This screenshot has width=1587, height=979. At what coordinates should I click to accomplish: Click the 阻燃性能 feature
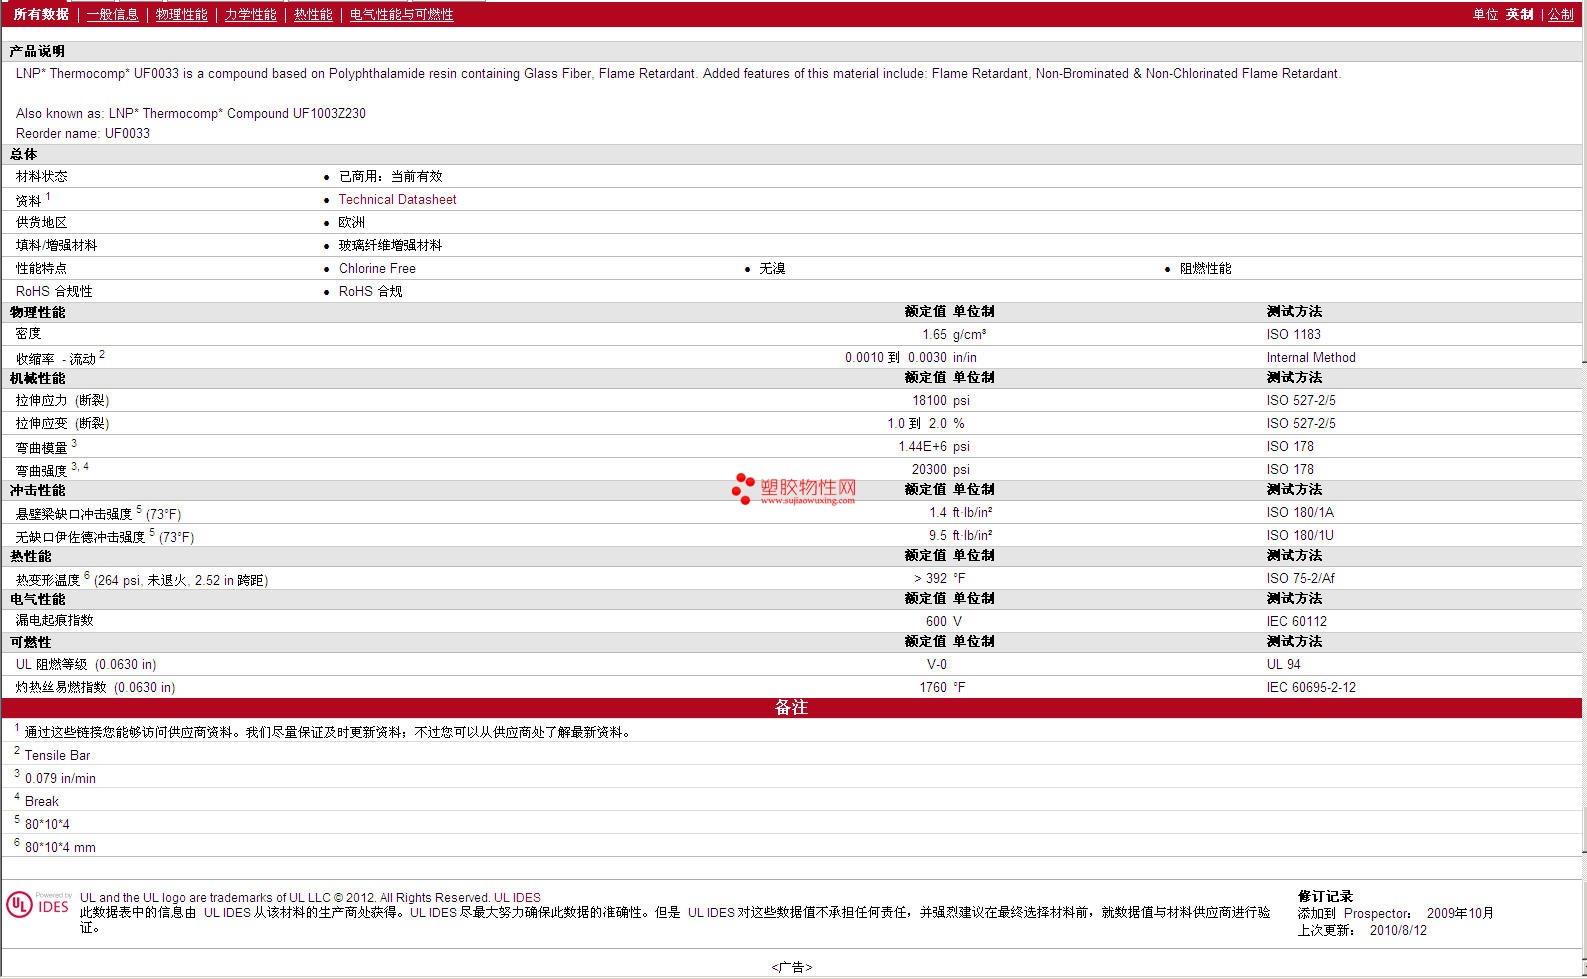click(1205, 268)
